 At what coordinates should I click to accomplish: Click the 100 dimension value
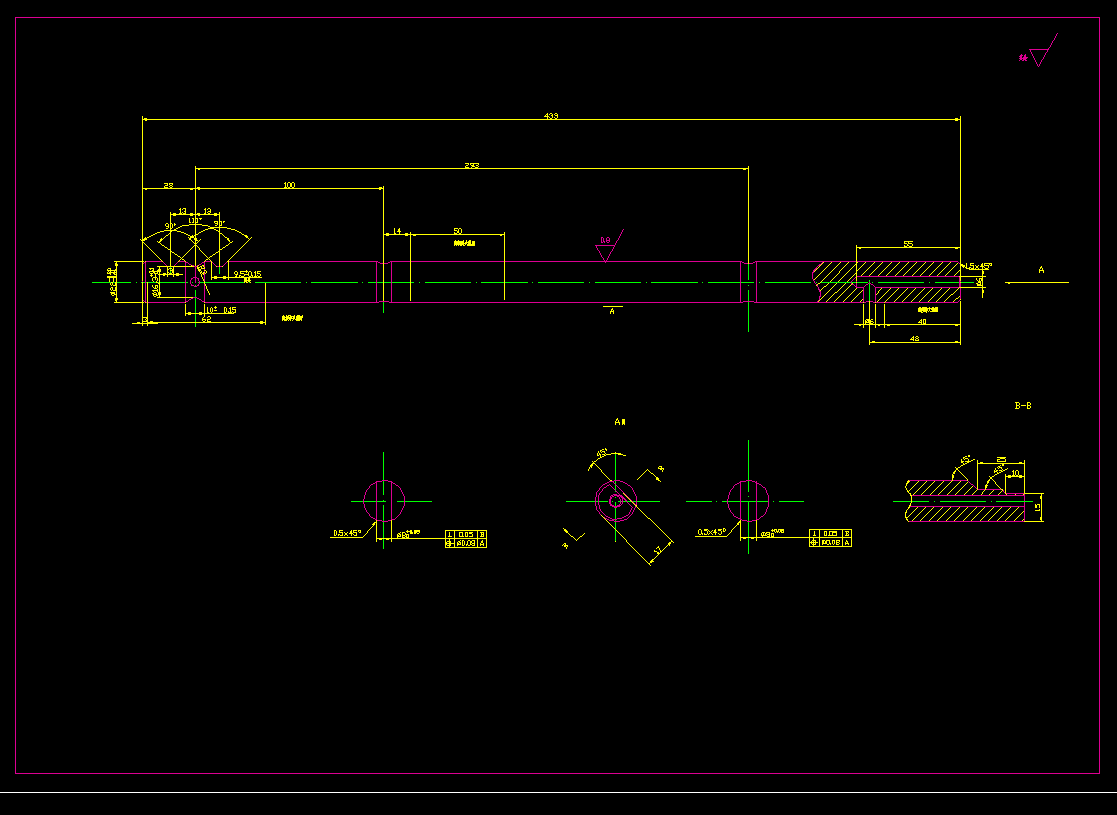coord(289,185)
